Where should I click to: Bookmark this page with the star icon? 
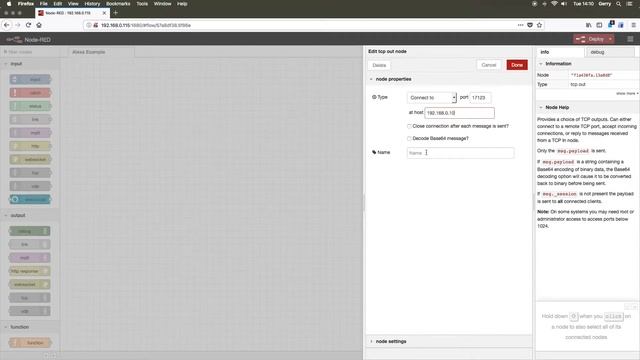[539, 25]
